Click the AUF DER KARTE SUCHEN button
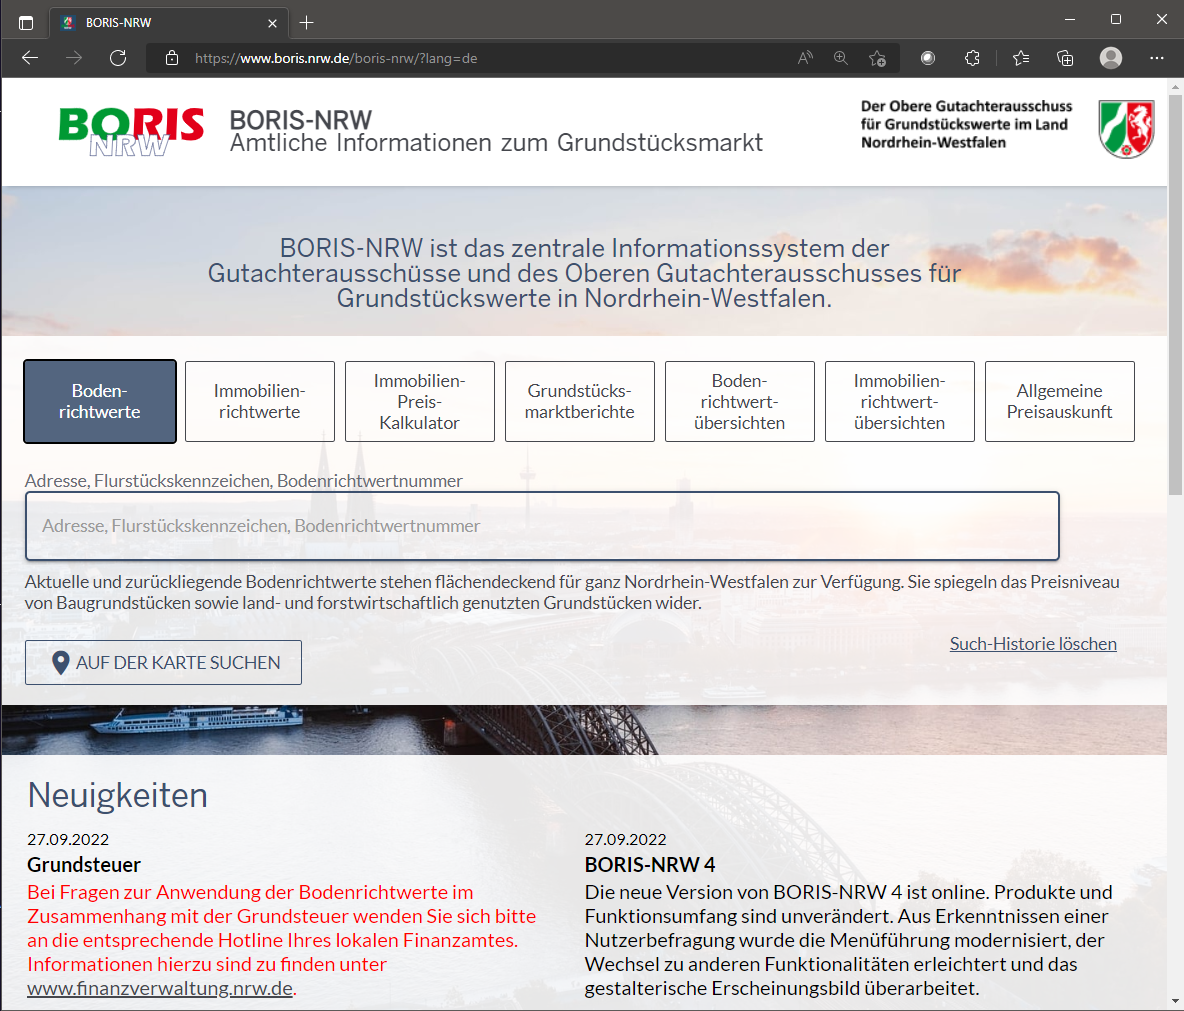Screen dimensions: 1184x1011 click(163, 662)
